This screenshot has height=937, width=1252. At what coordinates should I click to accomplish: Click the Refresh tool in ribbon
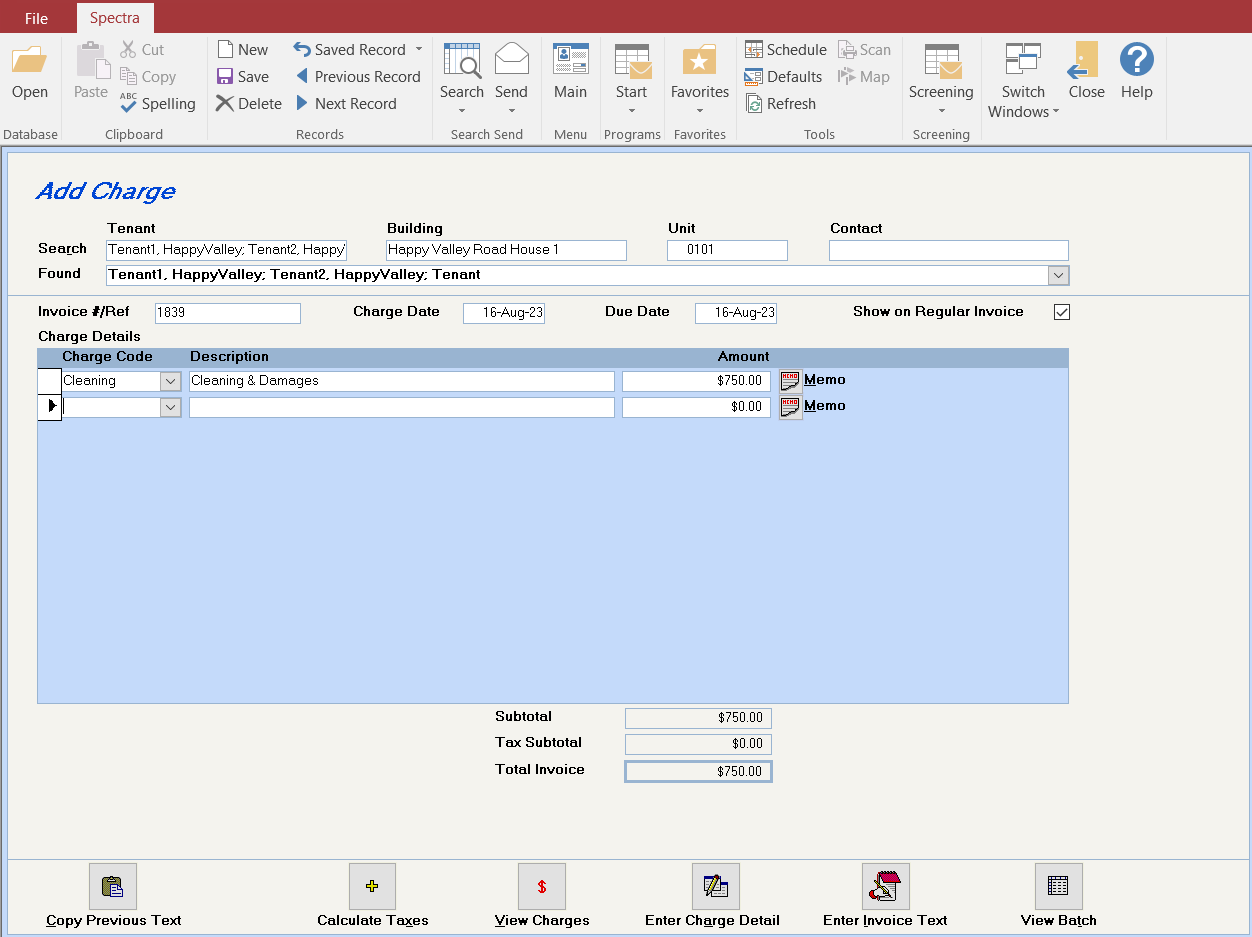781,104
